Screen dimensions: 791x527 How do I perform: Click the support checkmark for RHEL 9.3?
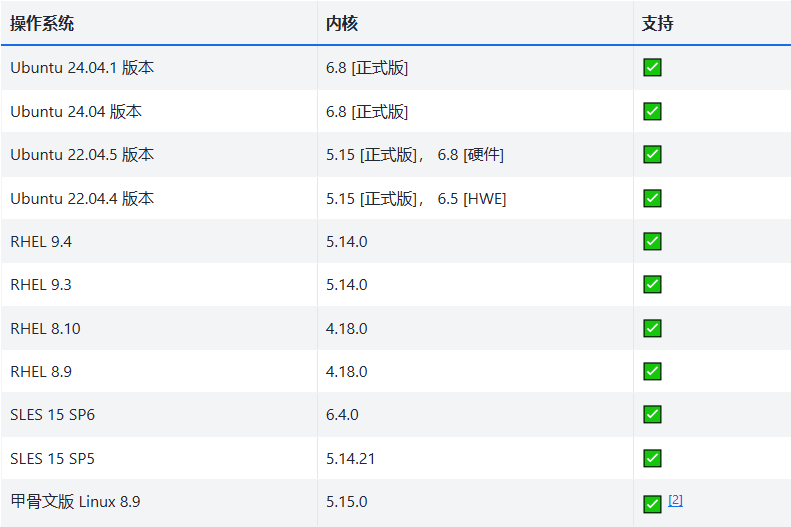coord(652,284)
